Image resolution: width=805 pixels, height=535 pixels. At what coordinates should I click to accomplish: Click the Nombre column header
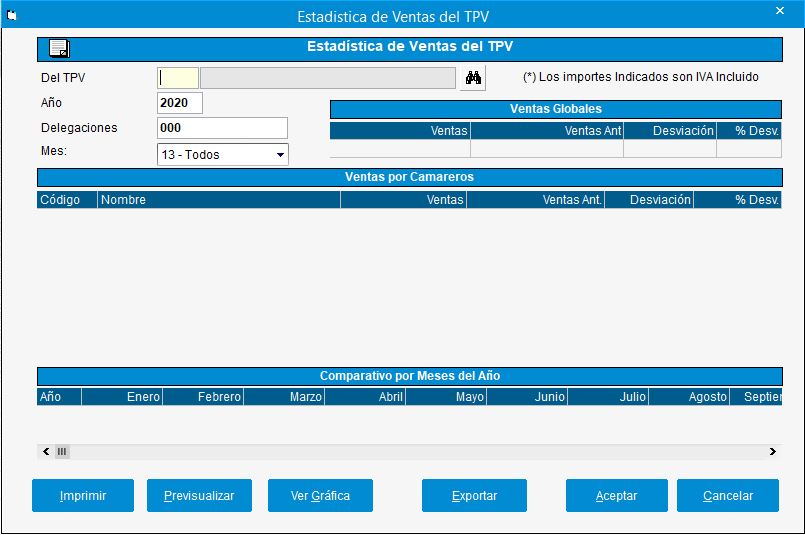[x=219, y=200]
